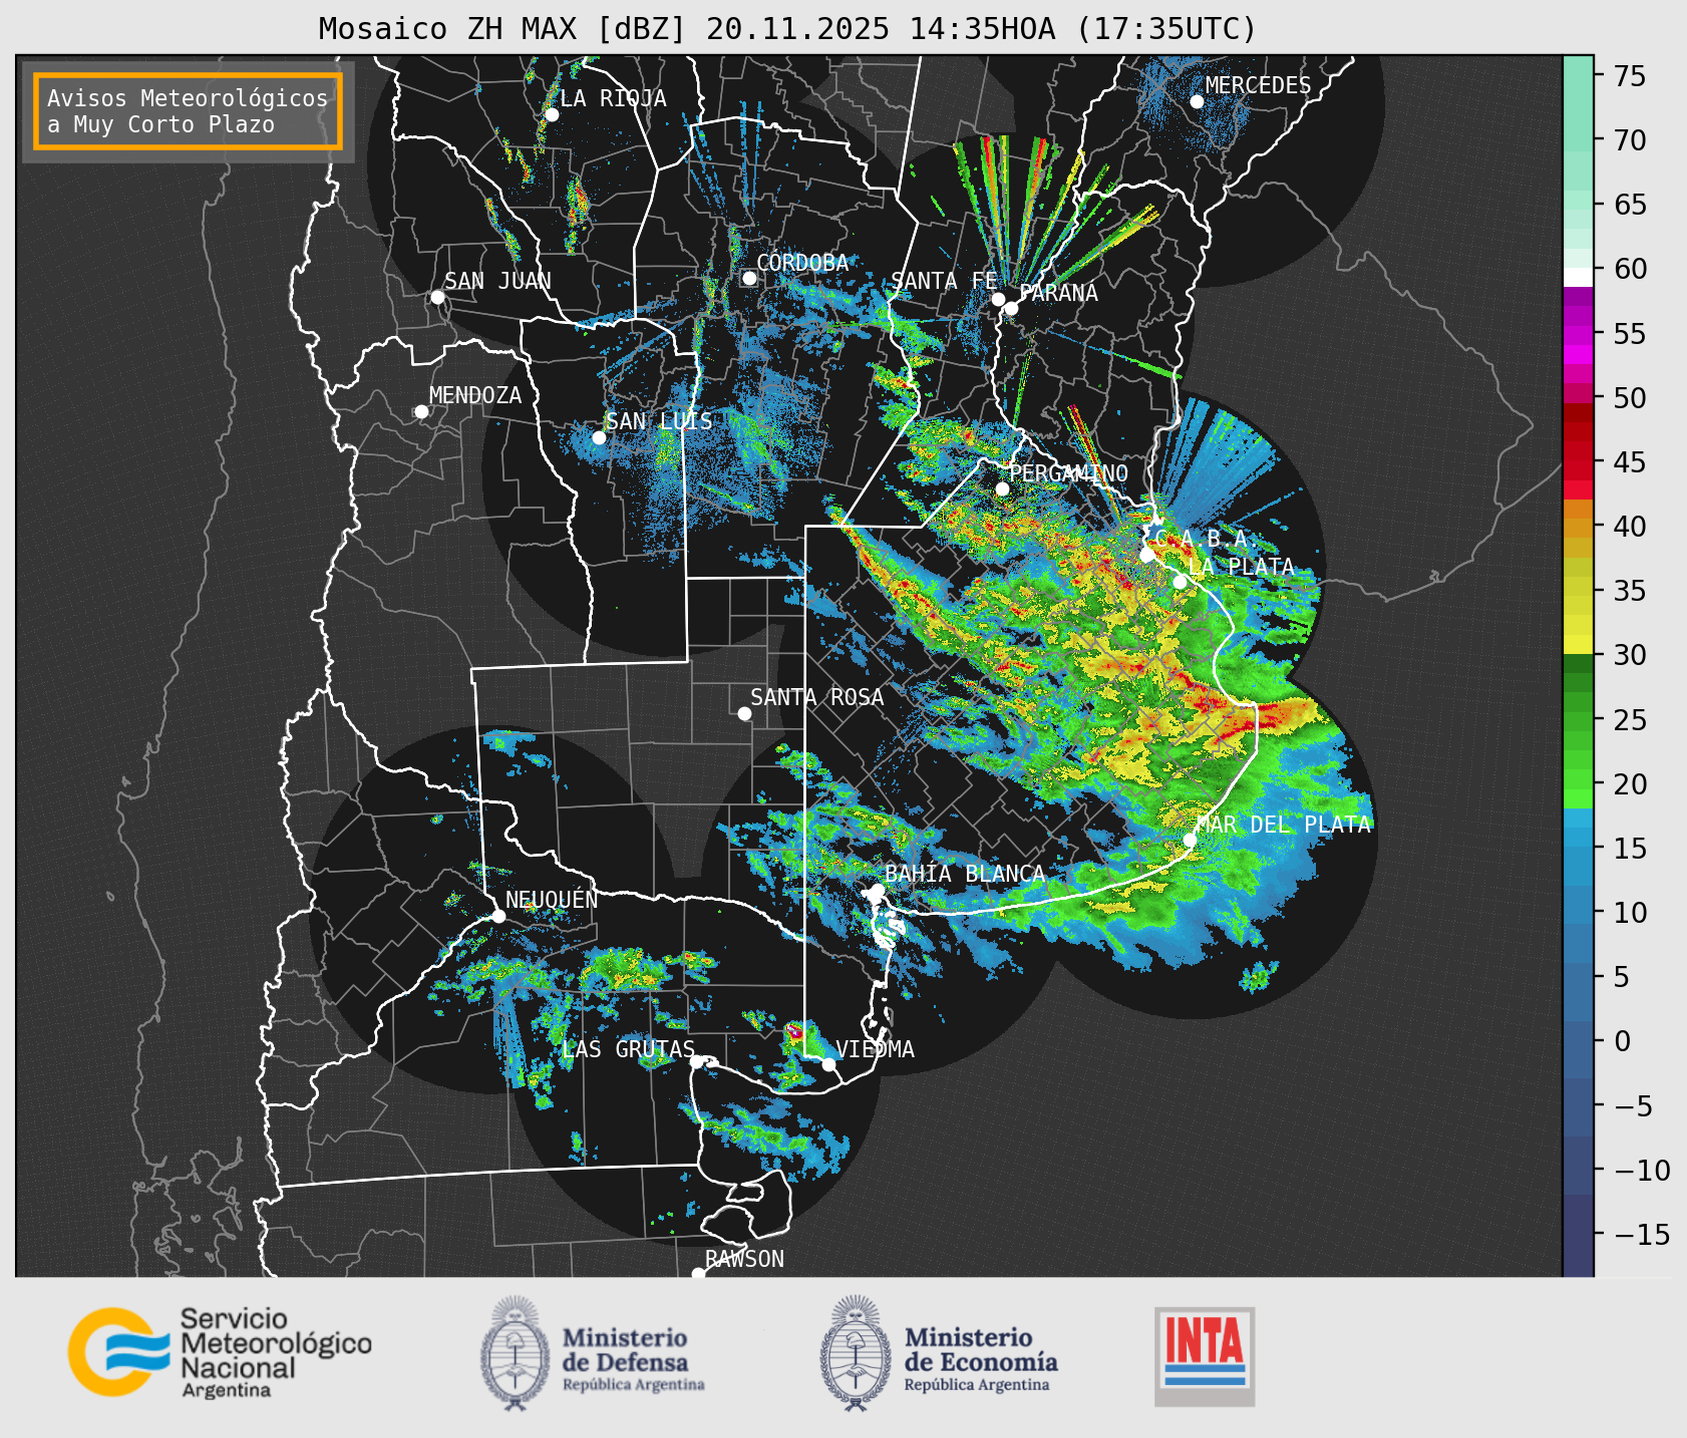Click the 60 dBZ white band on color scale
The image size is (1687, 1438).
tap(1578, 276)
